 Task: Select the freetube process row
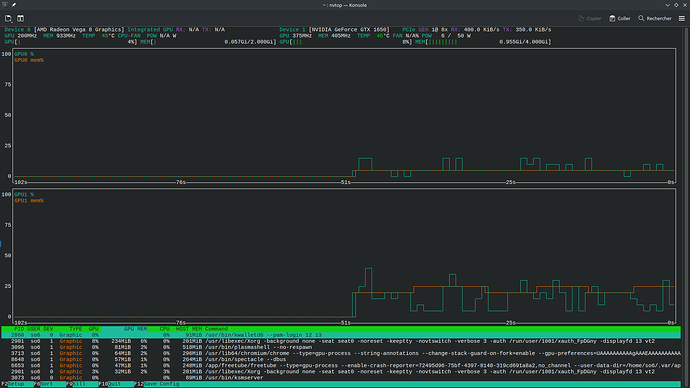click(341, 366)
